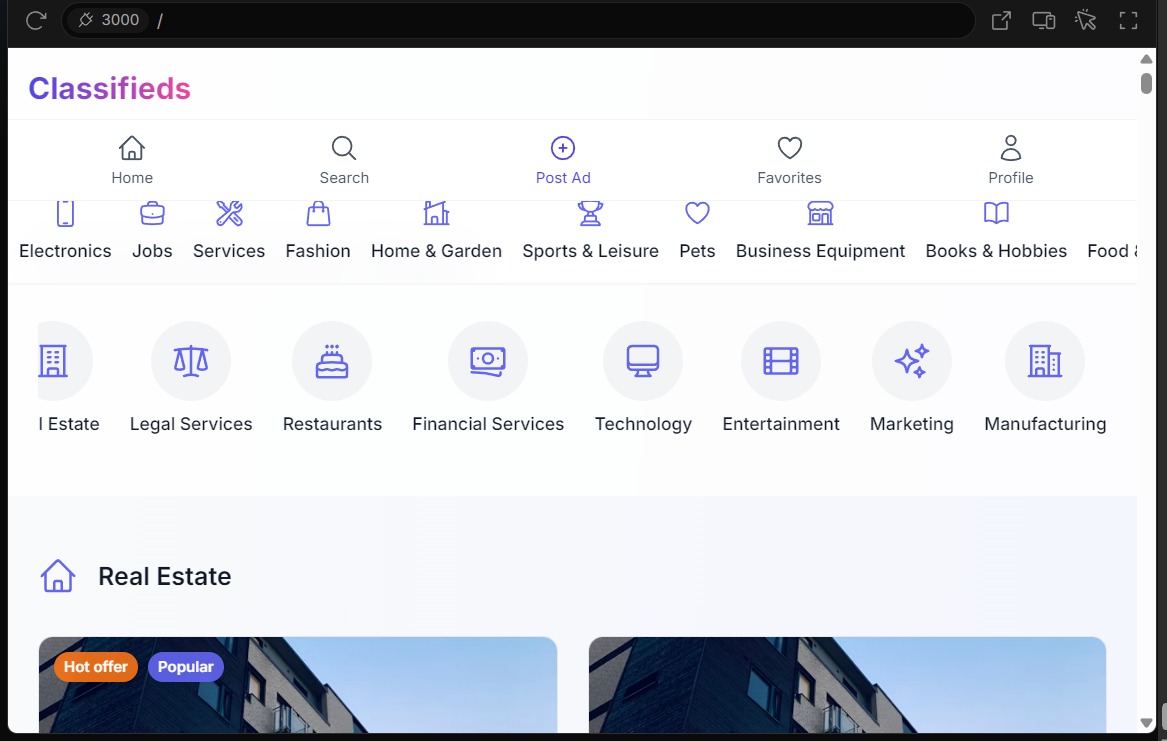The width and height of the screenshot is (1167, 741).
Task: Reload the page in browser
Action: click(36, 20)
